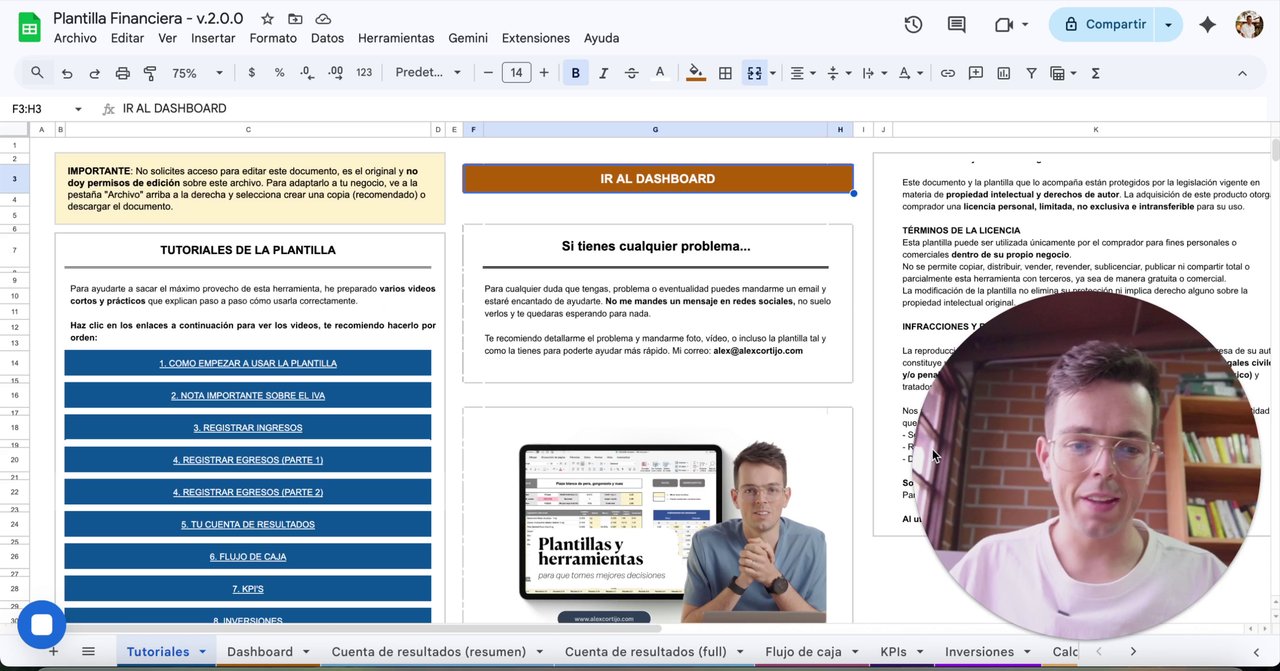Click the insert chart icon
This screenshot has width=1280, height=671.
[x=1003, y=73]
